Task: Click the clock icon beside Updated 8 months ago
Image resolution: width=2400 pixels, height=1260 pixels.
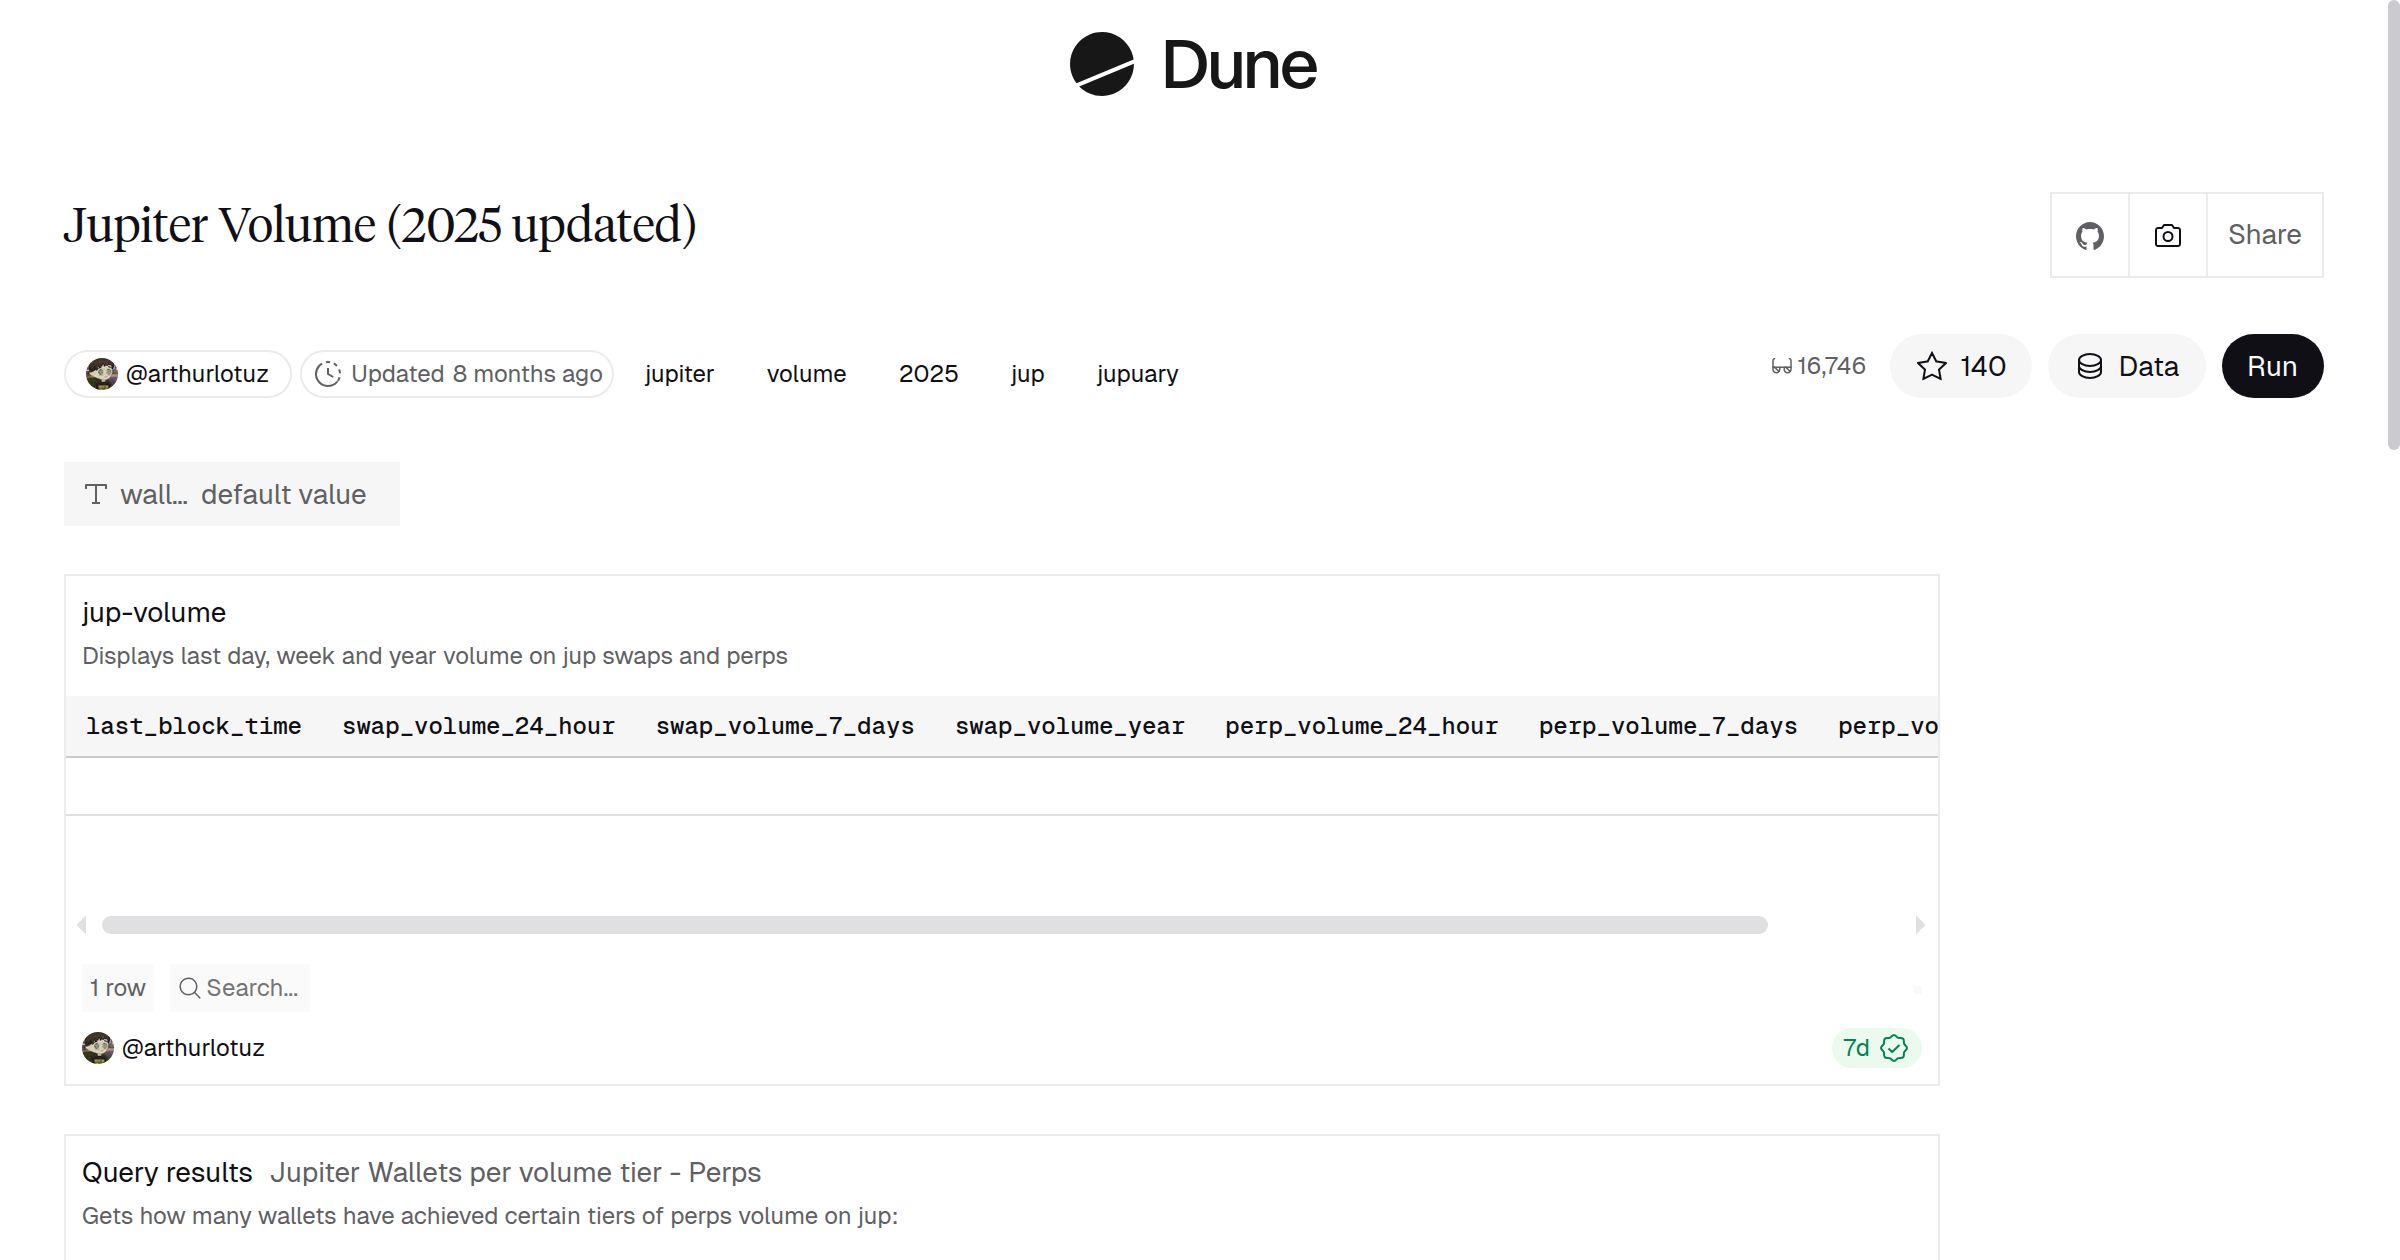Action: coord(329,372)
